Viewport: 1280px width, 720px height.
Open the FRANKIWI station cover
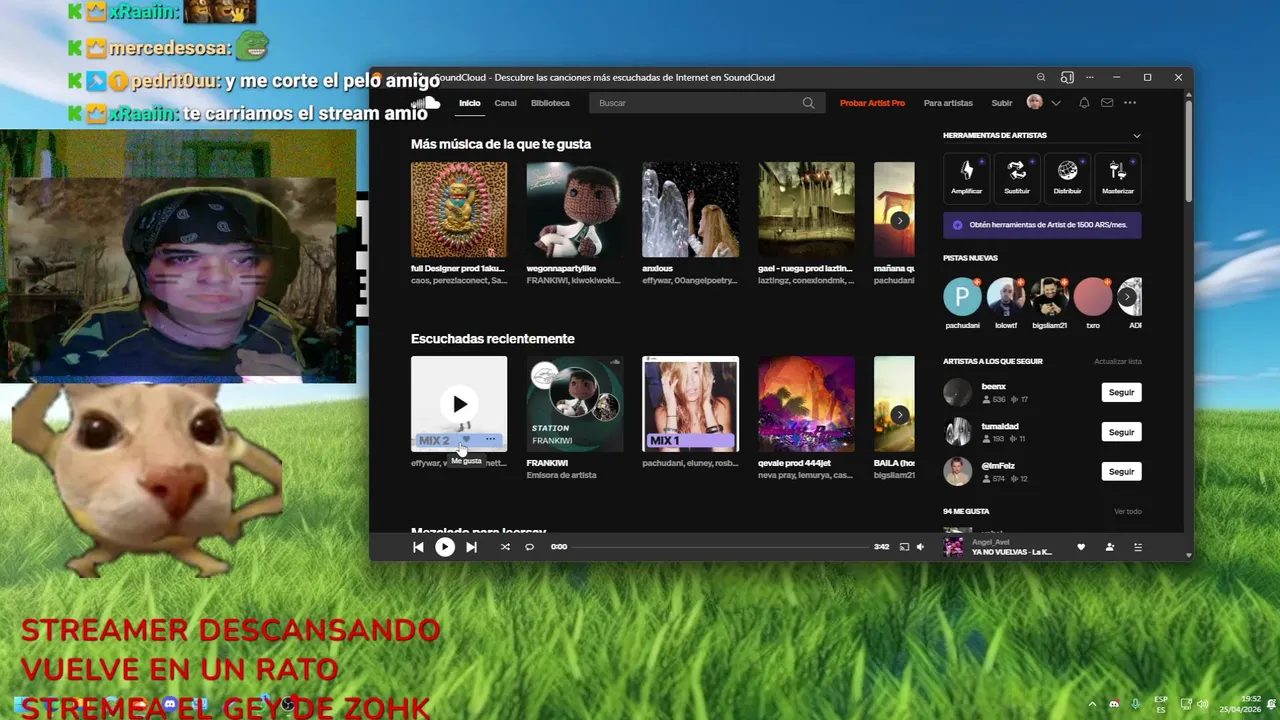pyautogui.click(x=575, y=404)
